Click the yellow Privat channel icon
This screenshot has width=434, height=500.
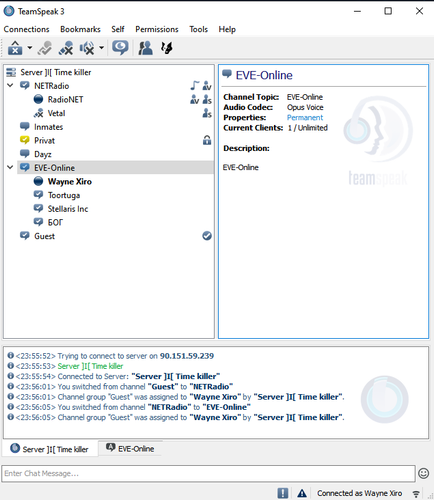coord(25,140)
